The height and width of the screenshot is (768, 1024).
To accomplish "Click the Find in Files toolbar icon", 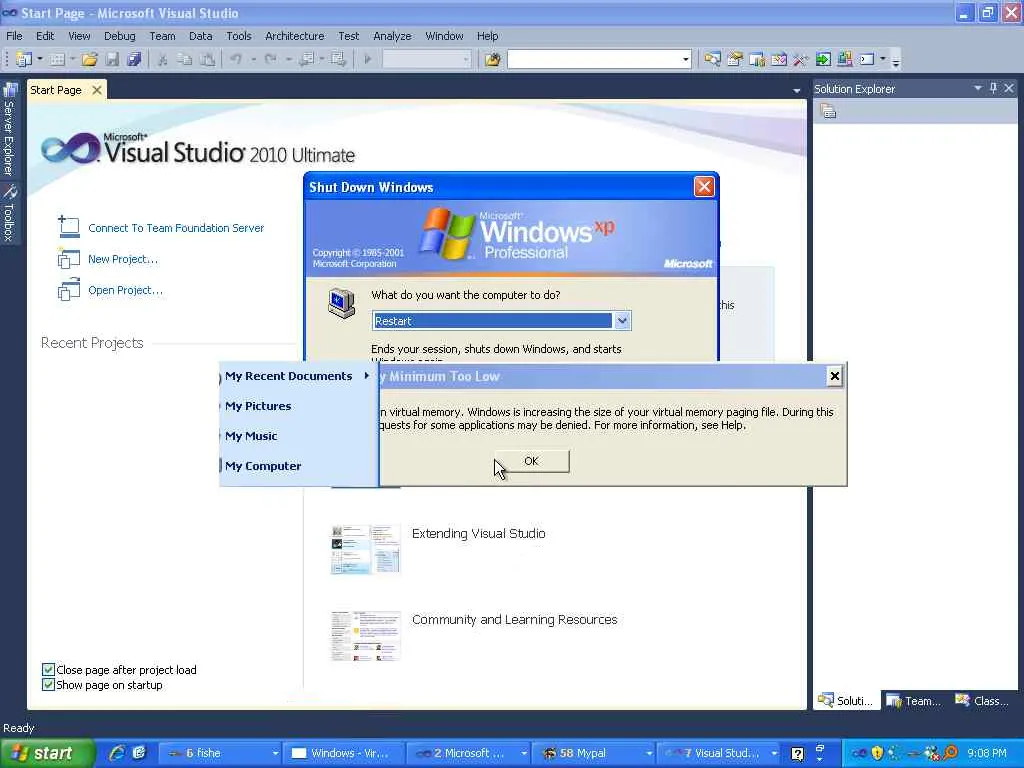I will click(x=492, y=59).
